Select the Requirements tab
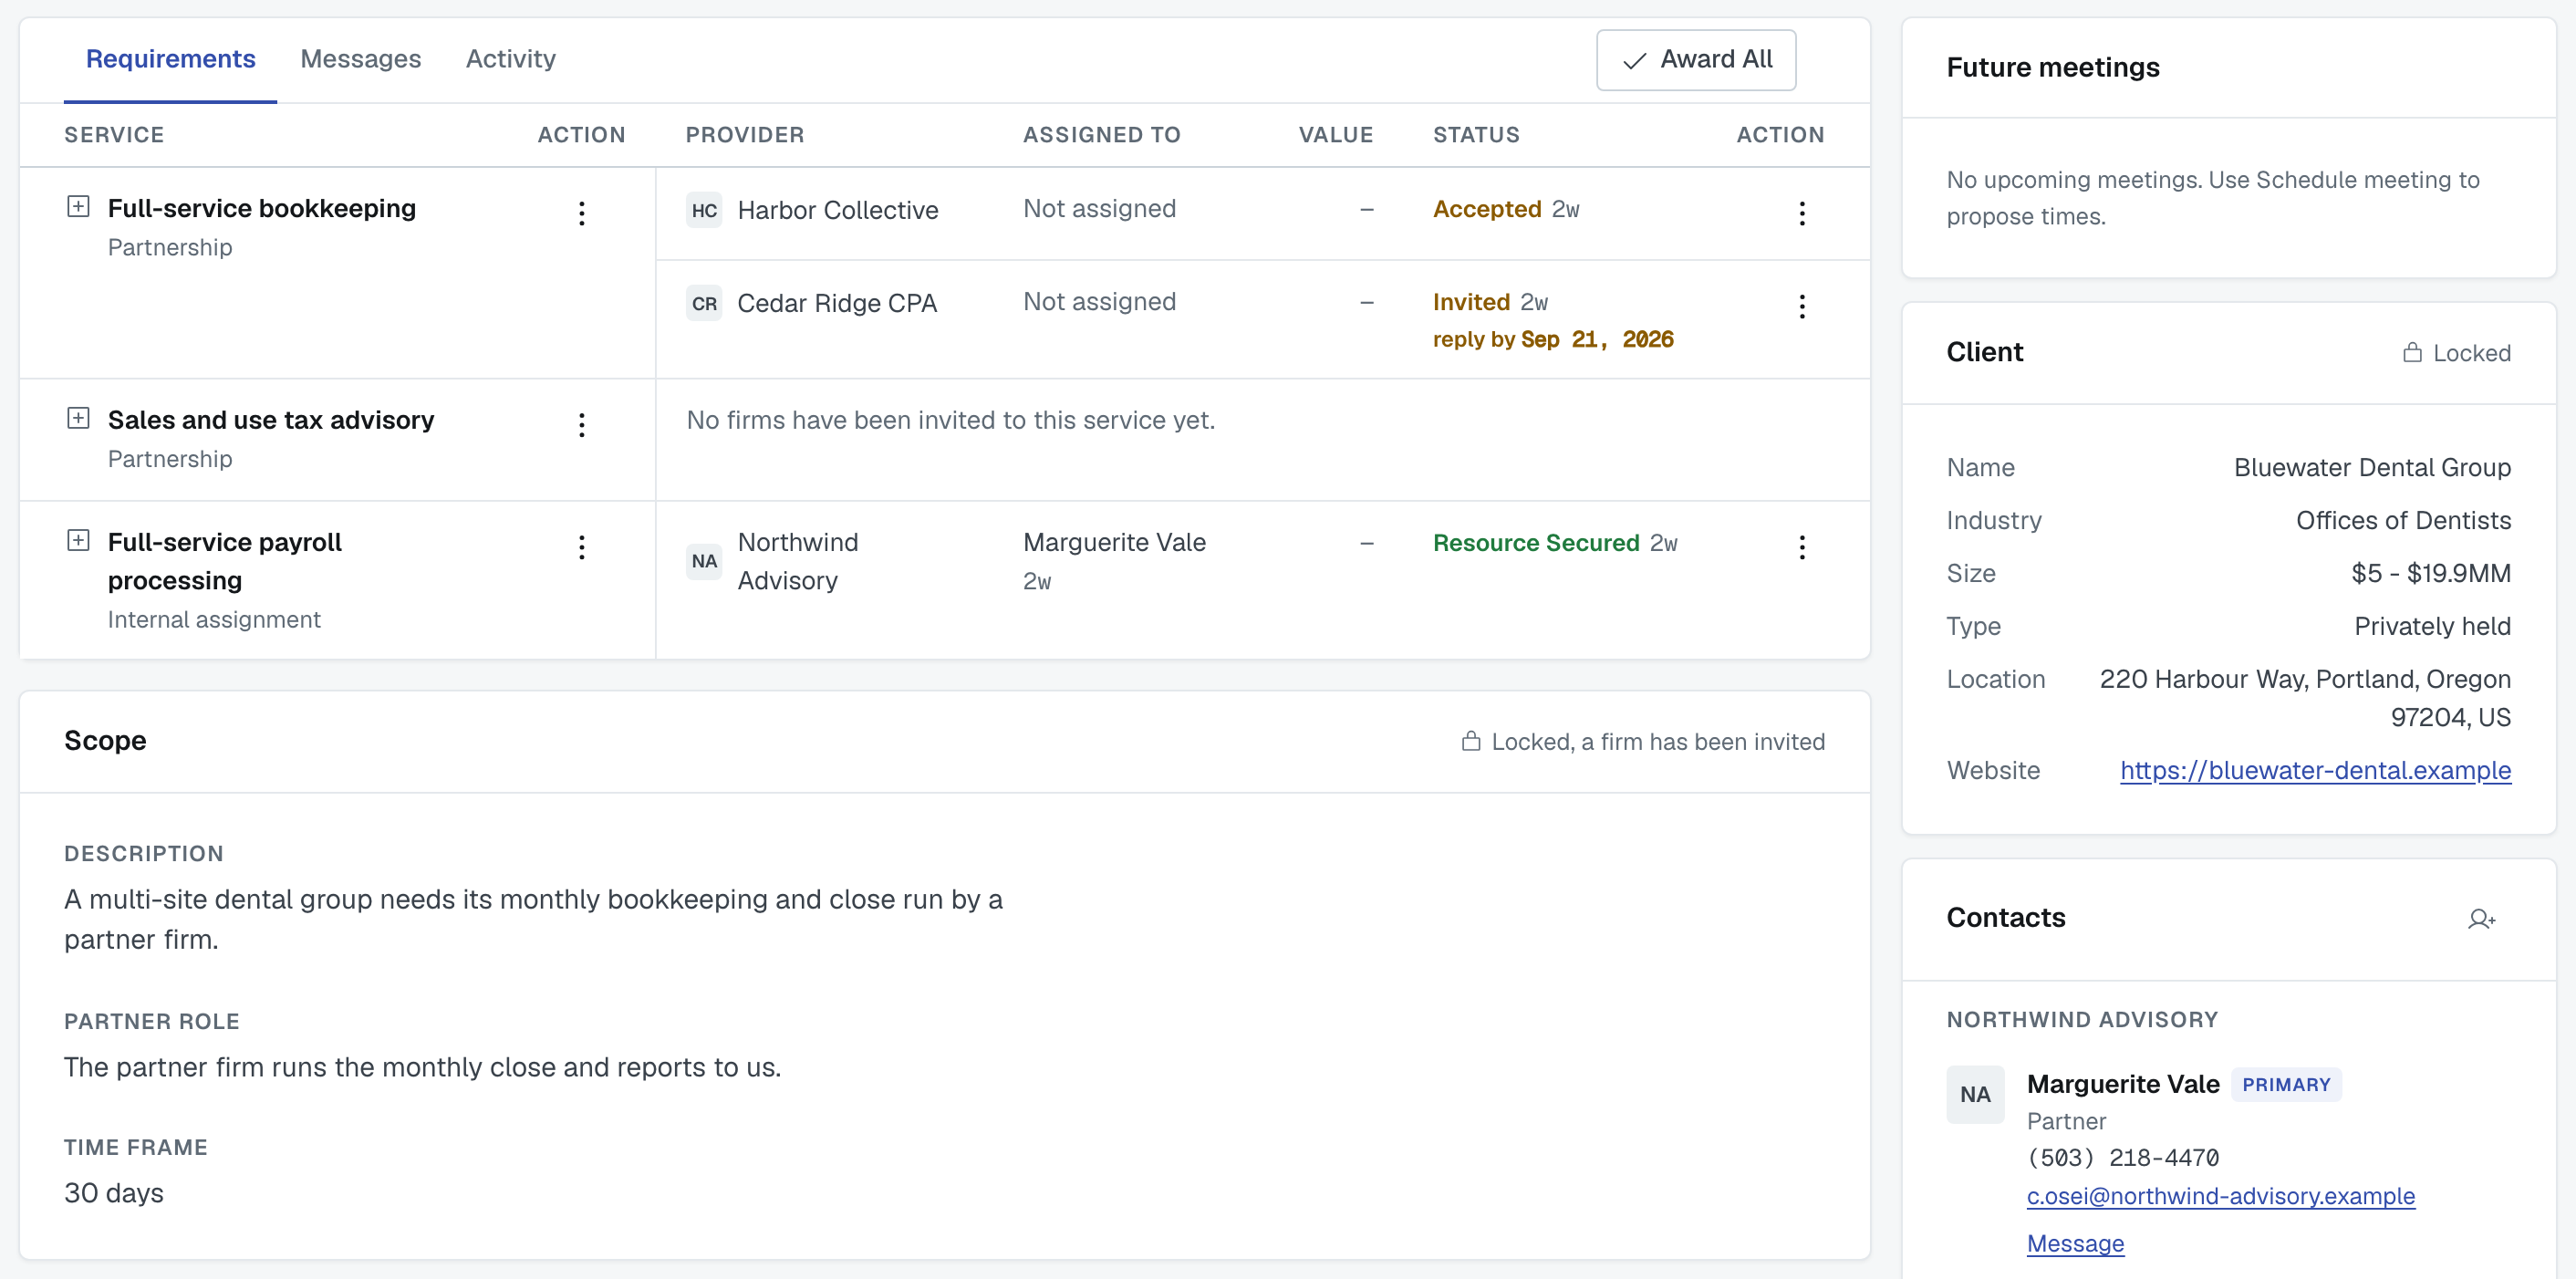The image size is (2576, 1279). click(x=170, y=59)
